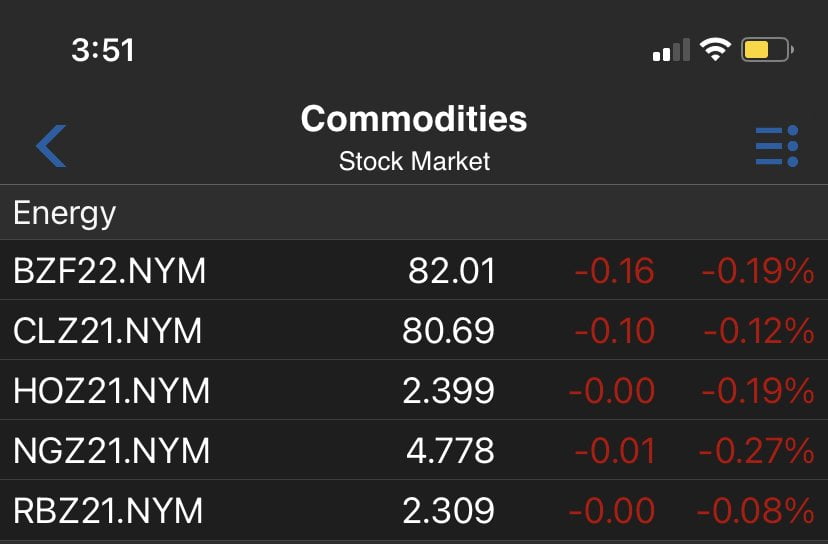Tap the -0.19% change for BZF22
This screenshot has width=828, height=544.
click(x=757, y=271)
